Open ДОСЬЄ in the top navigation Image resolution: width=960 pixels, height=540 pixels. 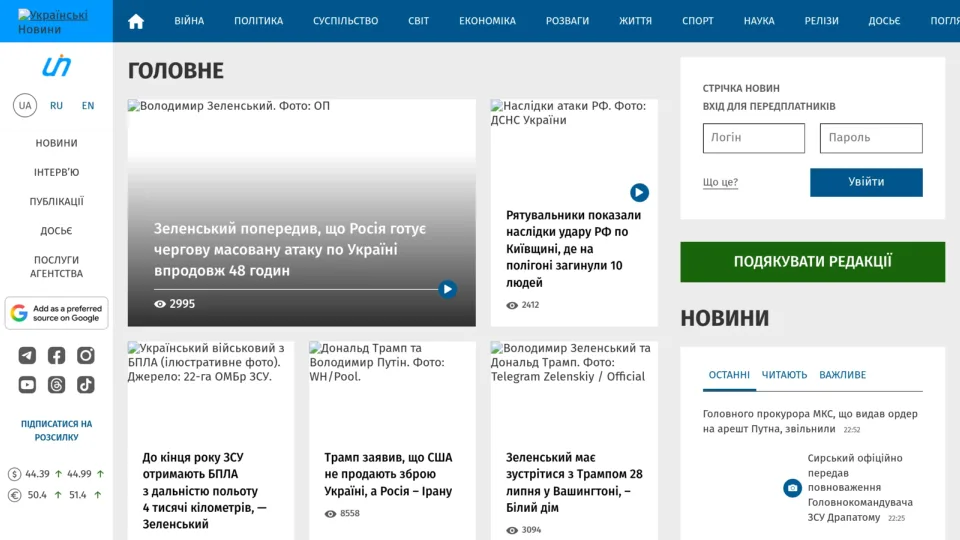(x=884, y=21)
